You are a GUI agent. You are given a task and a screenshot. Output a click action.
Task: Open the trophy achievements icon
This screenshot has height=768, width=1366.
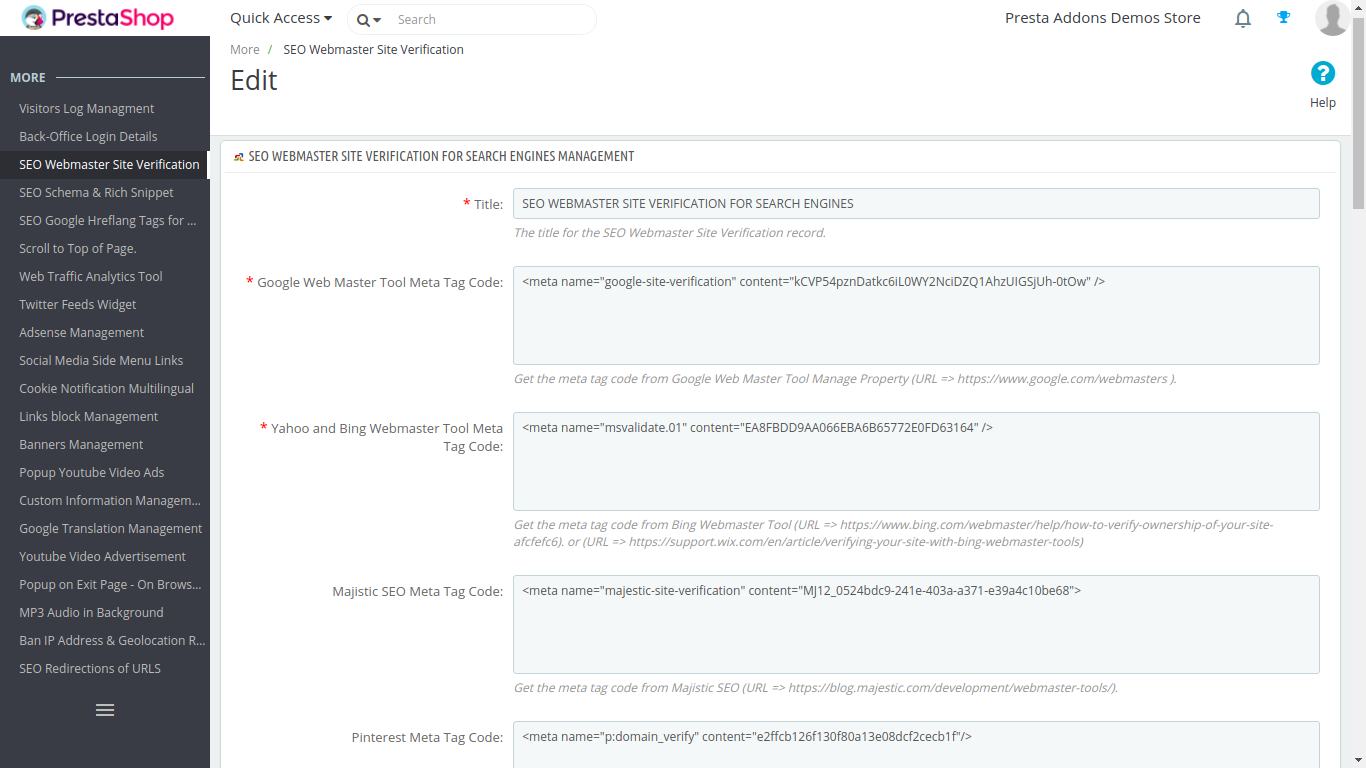[1284, 17]
